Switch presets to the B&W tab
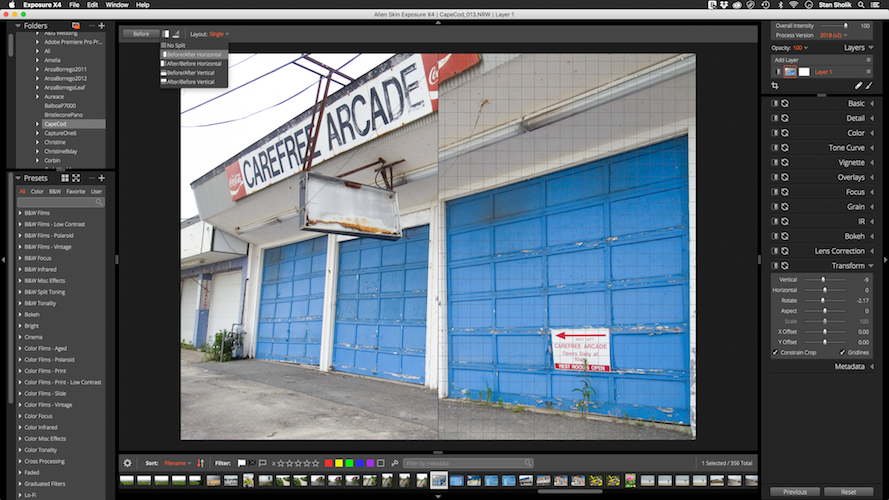Screen dimensions: 889x500 [x=55, y=192]
